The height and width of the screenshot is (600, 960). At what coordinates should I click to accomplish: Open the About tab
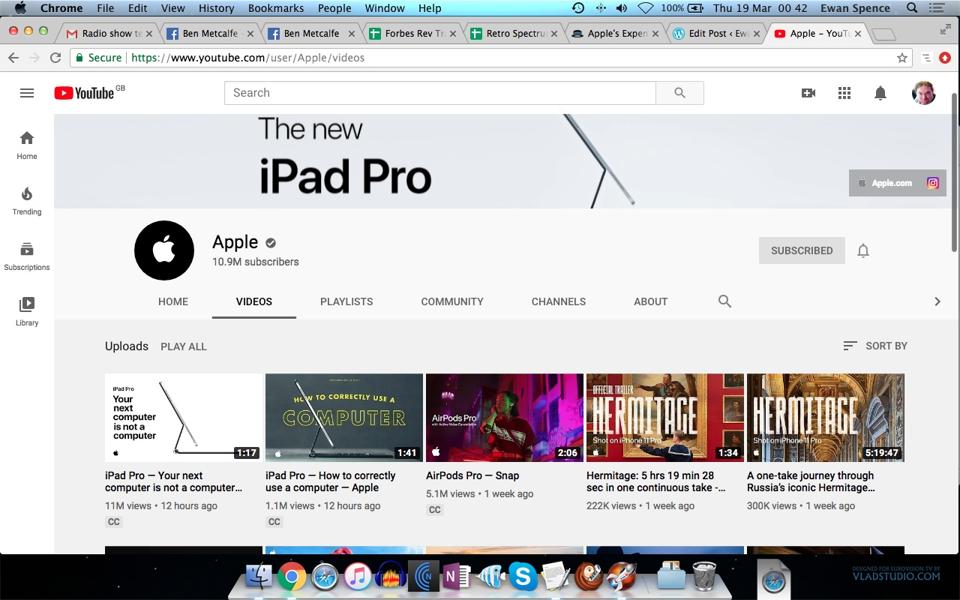click(x=650, y=302)
